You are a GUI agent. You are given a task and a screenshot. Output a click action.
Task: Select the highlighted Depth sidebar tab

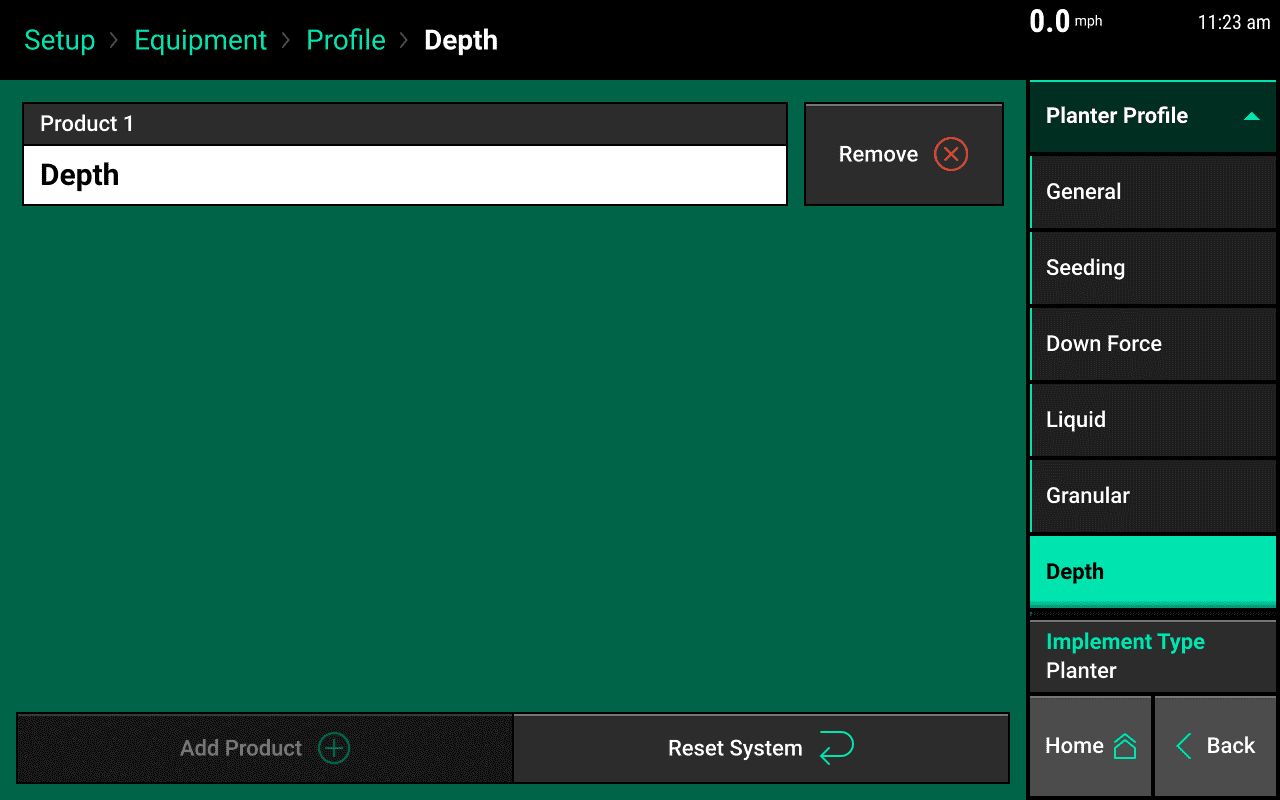[x=1153, y=572]
